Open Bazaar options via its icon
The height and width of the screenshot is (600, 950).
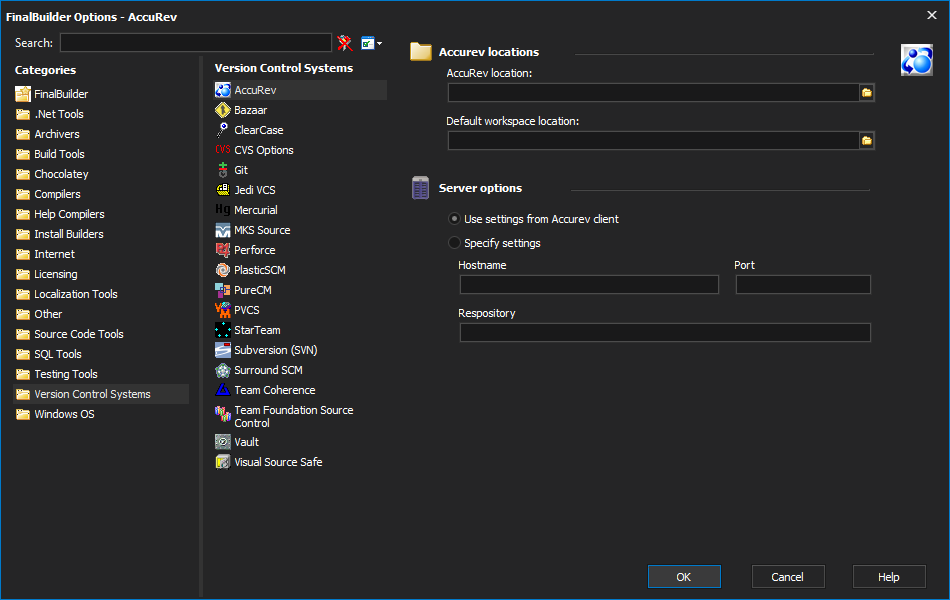pos(223,110)
